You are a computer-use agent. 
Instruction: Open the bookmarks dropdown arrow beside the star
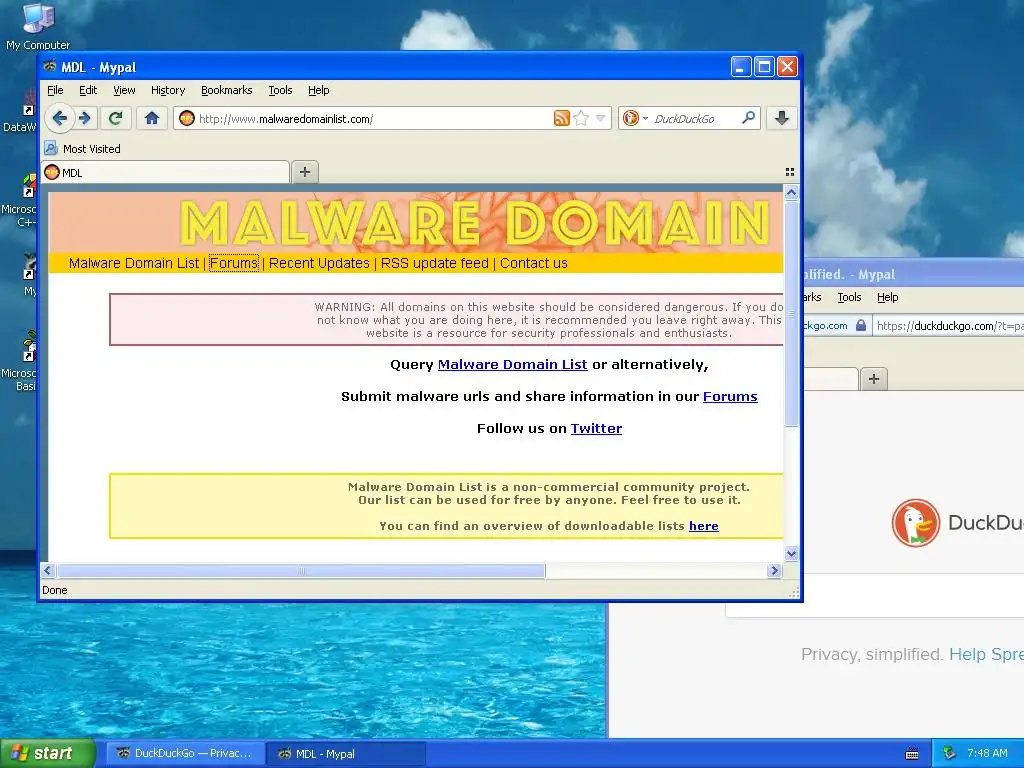point(601,118)
